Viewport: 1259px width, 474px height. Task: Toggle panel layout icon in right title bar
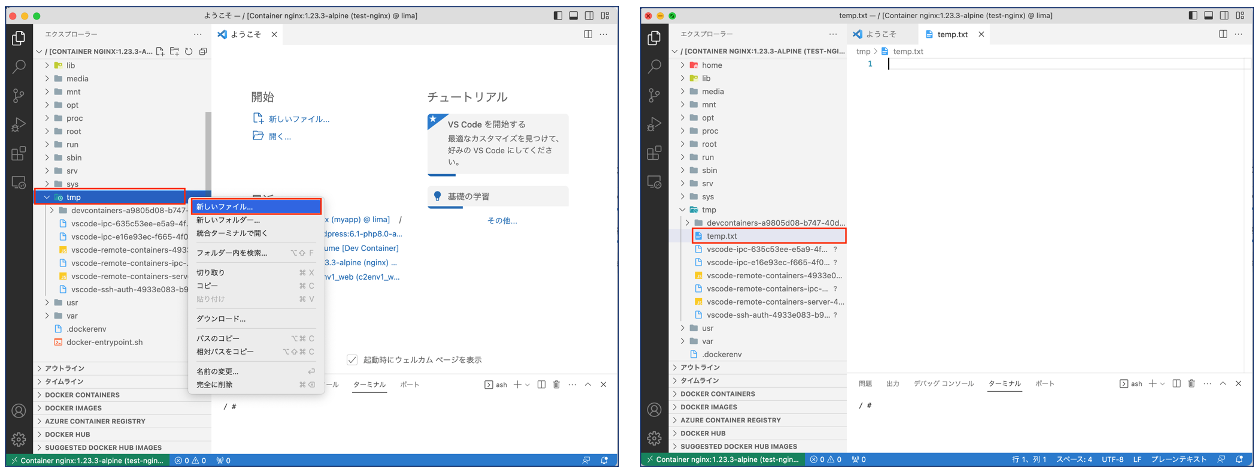point(1208,17)
